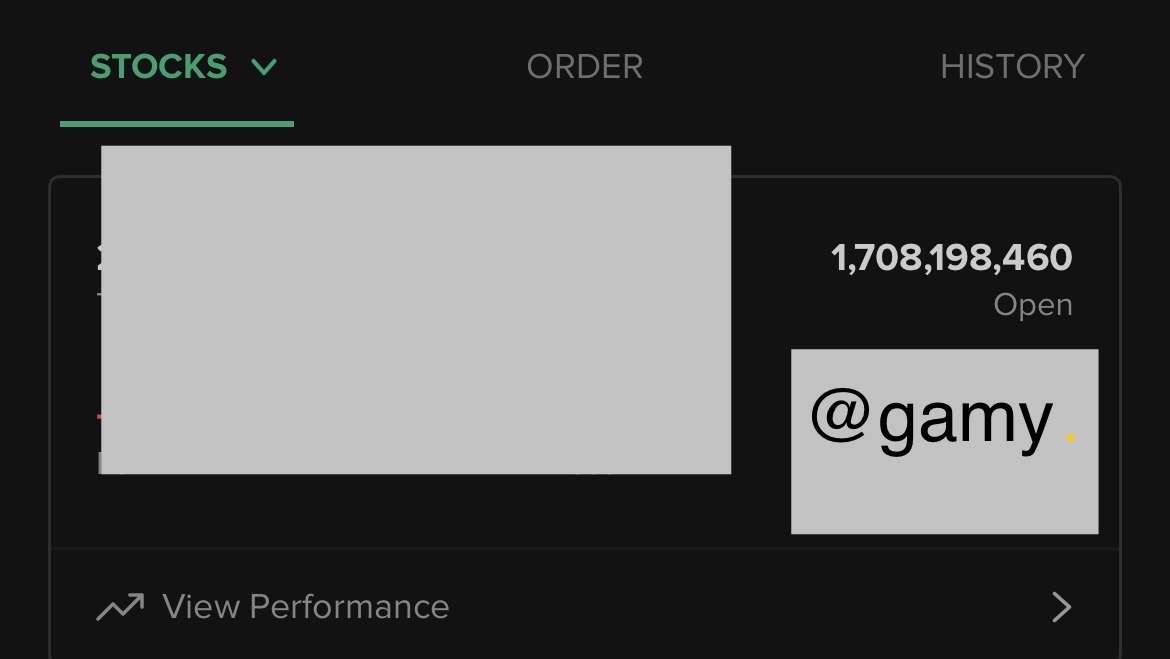
Task: Switch to the STOCKS tab
Action: [x=159, y=67]
